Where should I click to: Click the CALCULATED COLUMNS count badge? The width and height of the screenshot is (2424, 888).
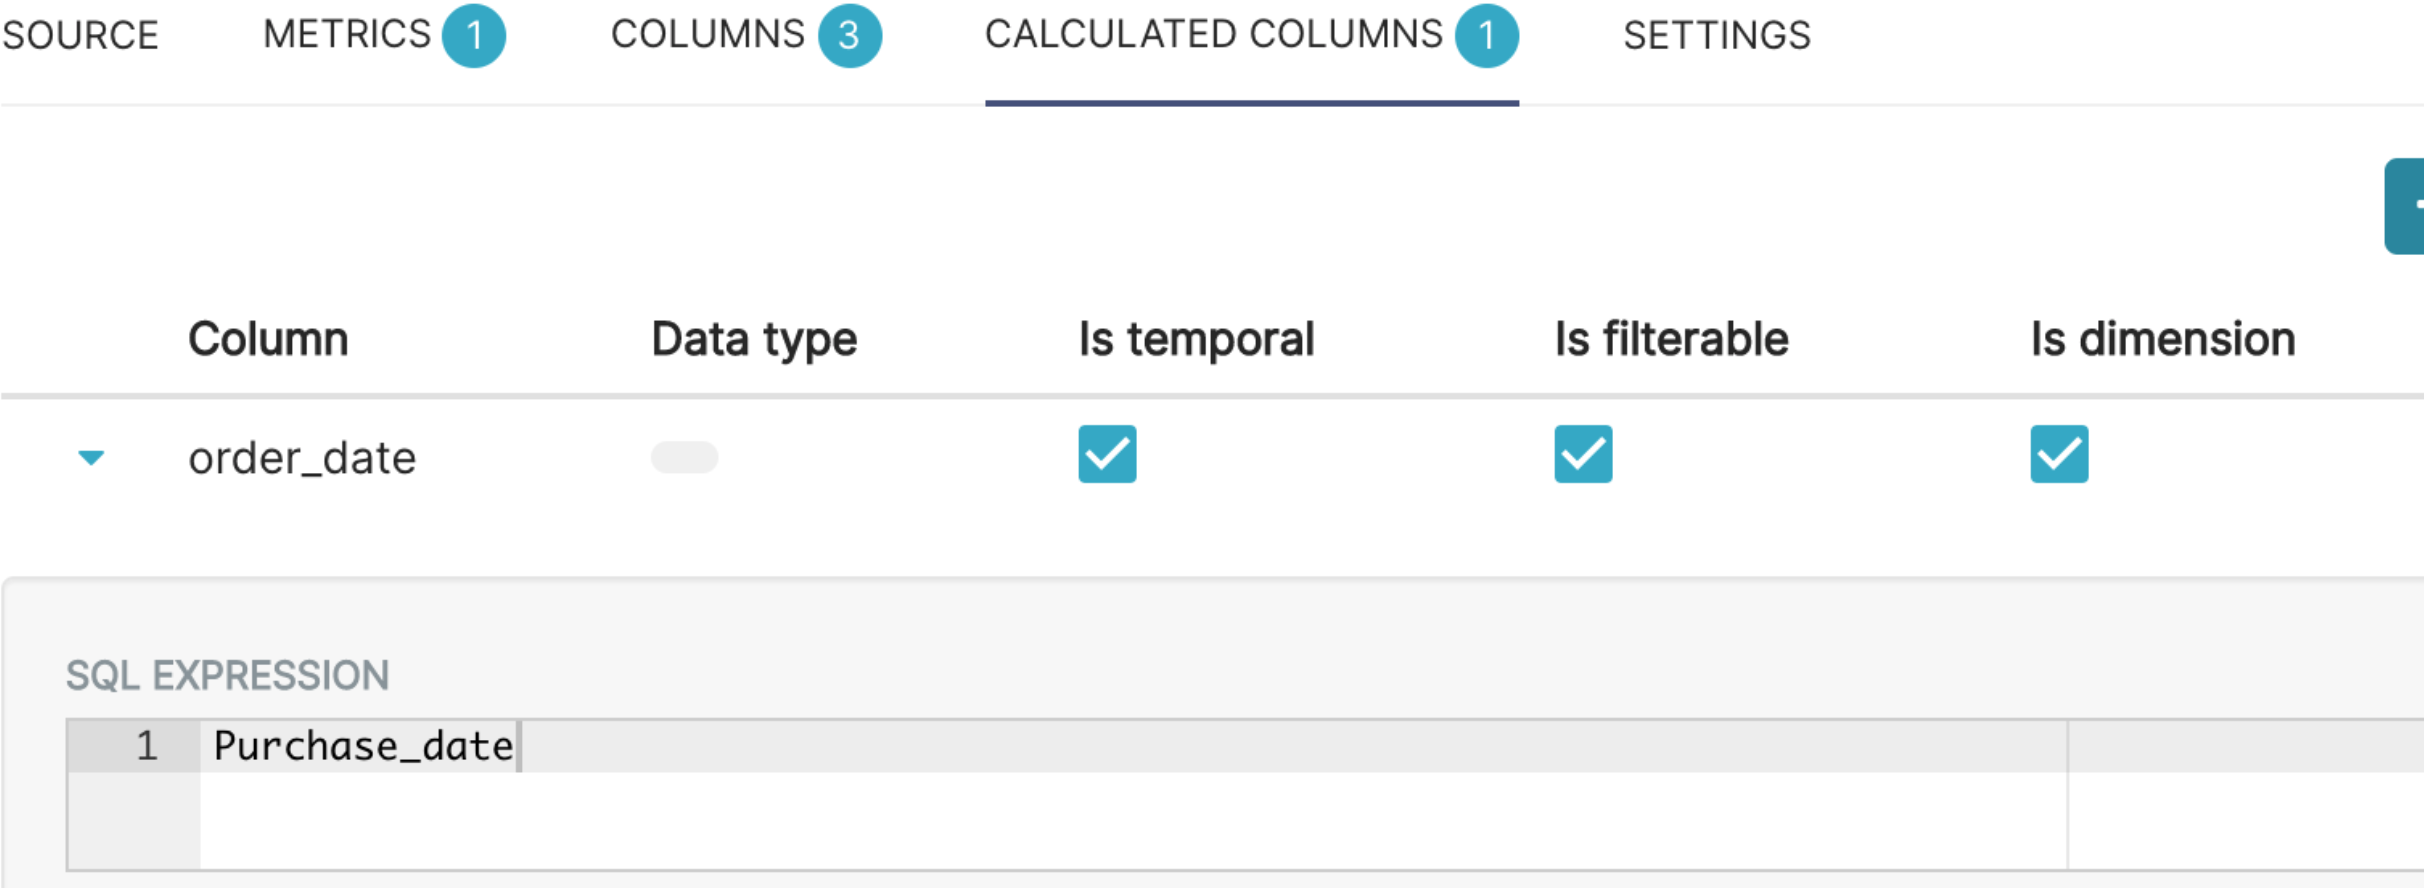tap(1486, 36)
